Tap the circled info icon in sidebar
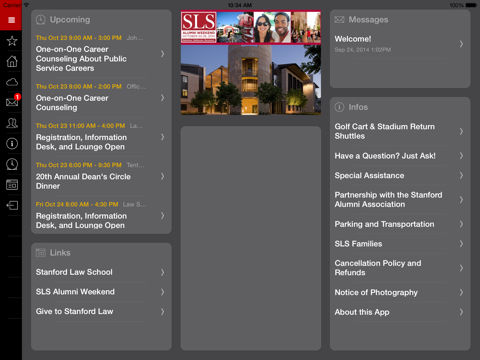The width and height of the screenshot is (480, 360). (x=12, y=144)
